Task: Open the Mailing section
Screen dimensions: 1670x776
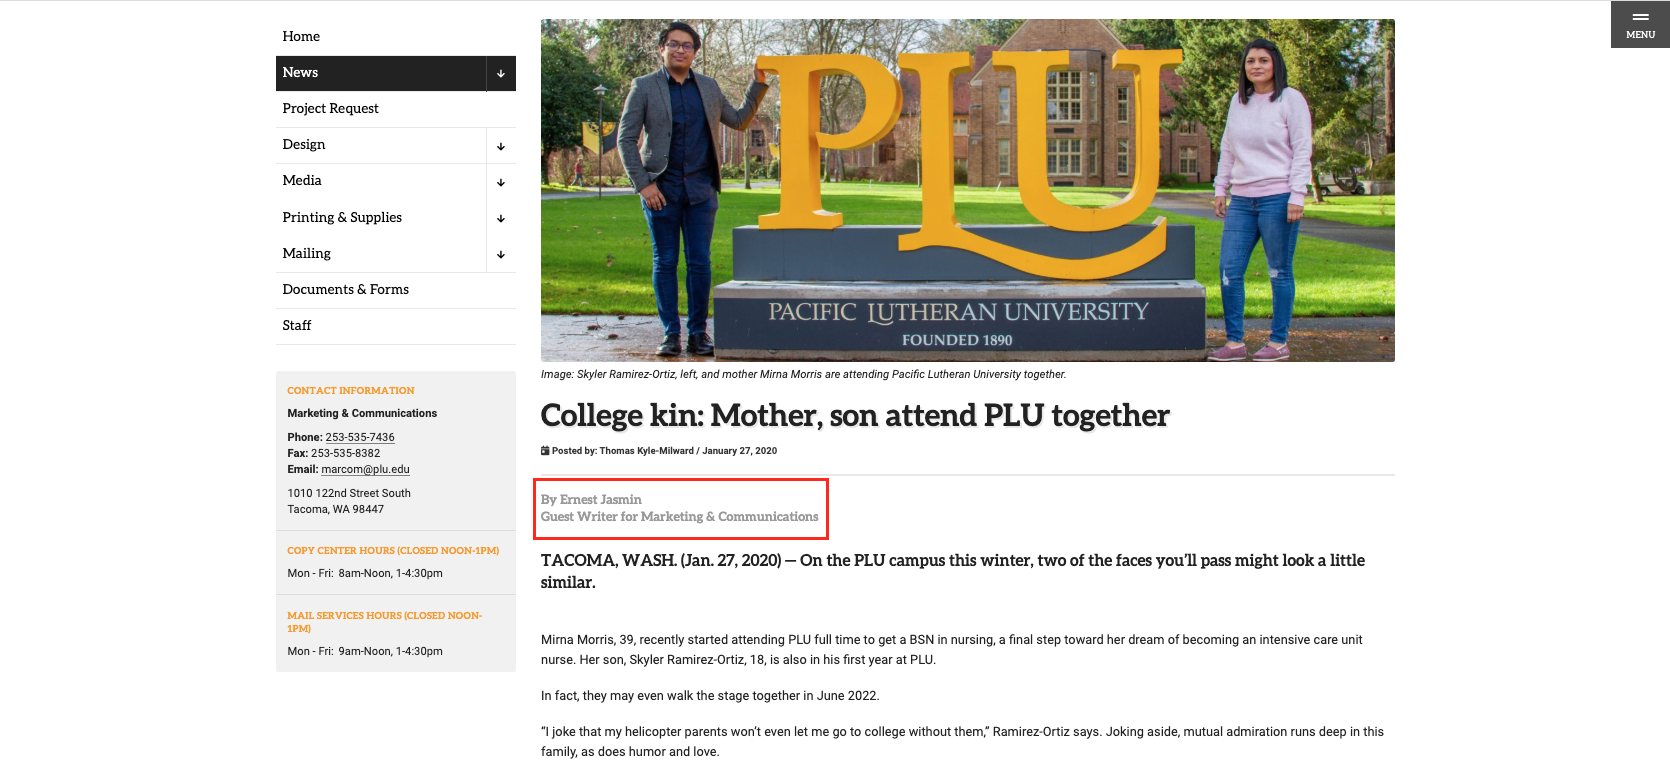Action: click(x=307, y=253)
